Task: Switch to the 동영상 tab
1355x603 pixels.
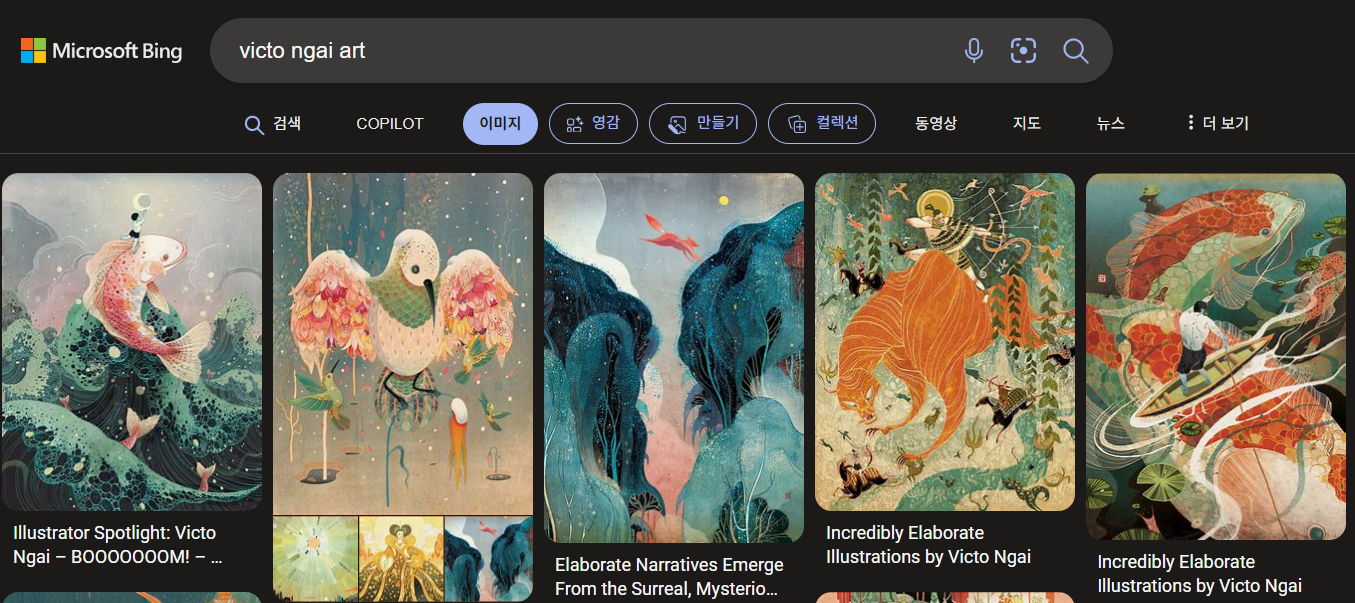Action: (x=936, y=124)
